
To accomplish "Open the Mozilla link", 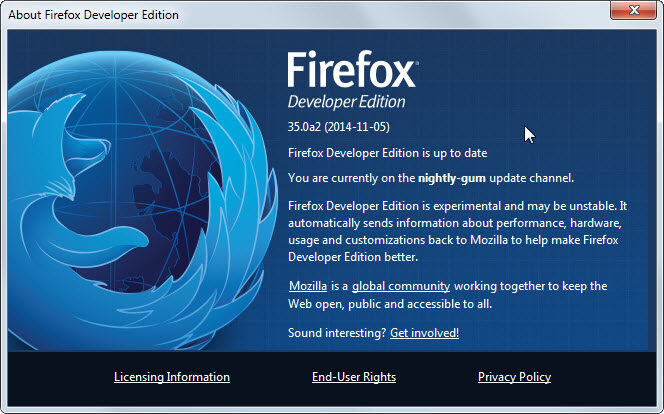I will click(308, 286).
